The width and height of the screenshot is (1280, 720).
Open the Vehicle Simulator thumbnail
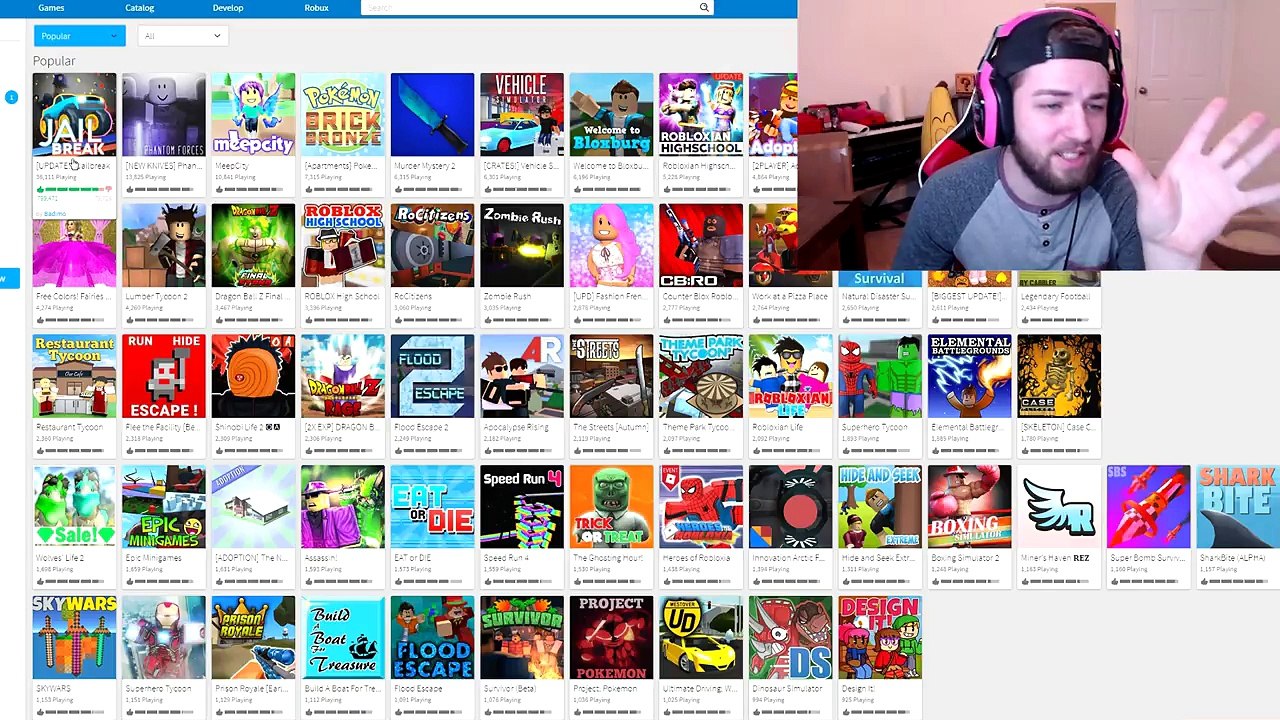522,114
